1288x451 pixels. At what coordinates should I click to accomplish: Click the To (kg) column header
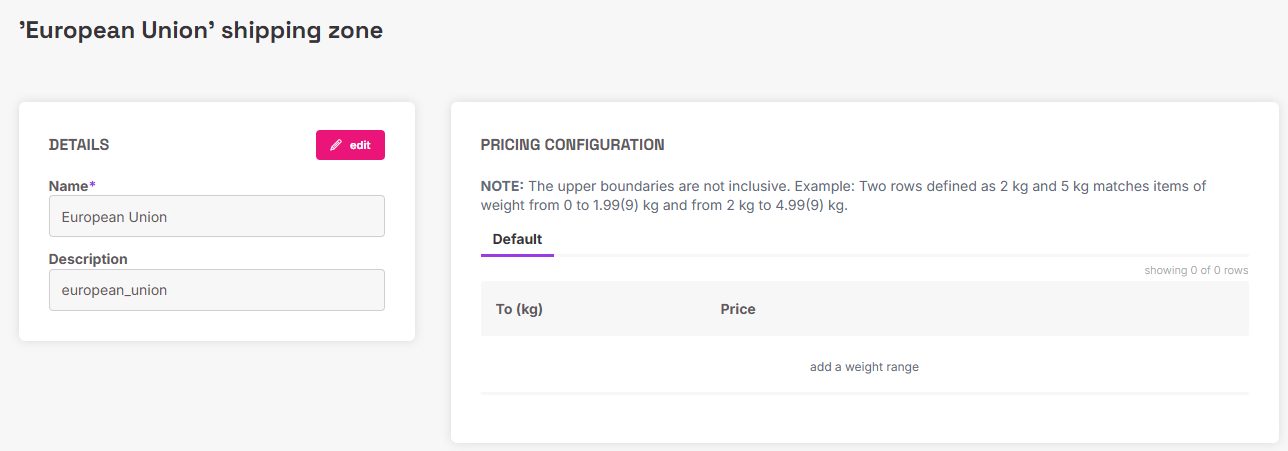click(519, 309)
